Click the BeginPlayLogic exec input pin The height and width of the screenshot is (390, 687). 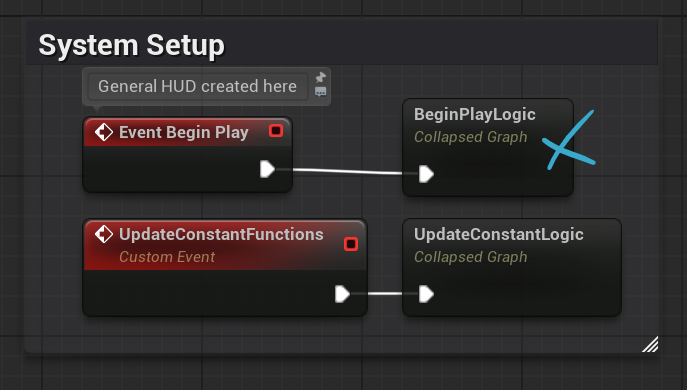coord(426,174)
